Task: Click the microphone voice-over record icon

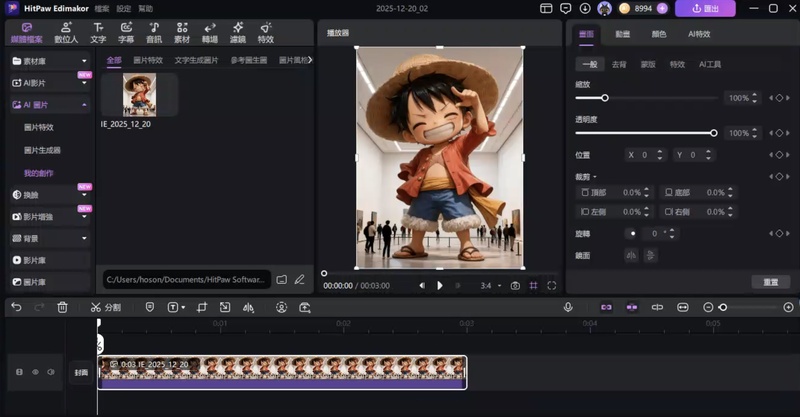Action: click(x=568, y=307)
